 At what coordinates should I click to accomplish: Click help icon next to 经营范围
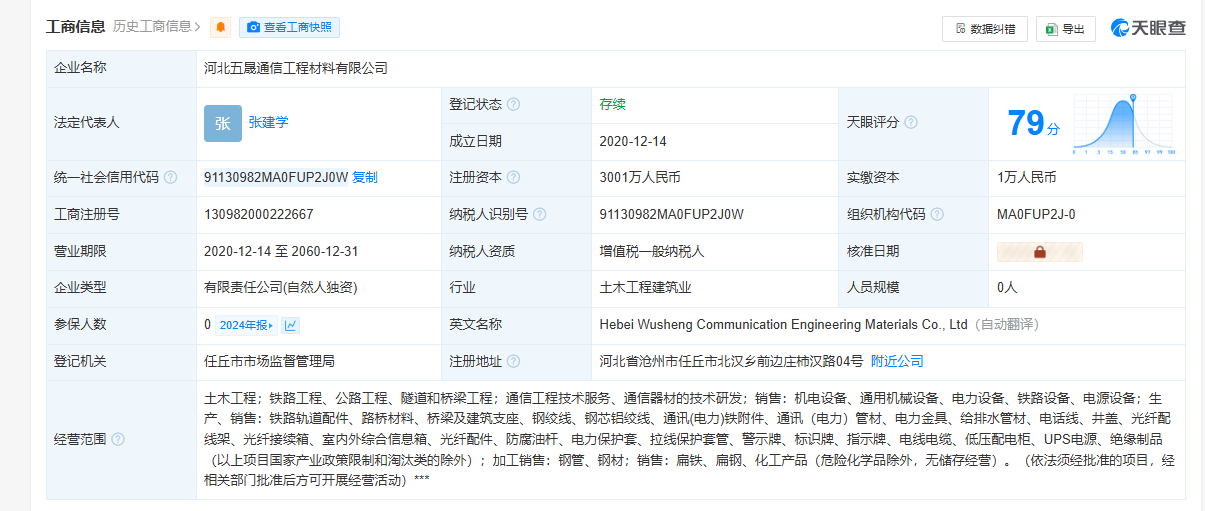[x=118, y=440]
